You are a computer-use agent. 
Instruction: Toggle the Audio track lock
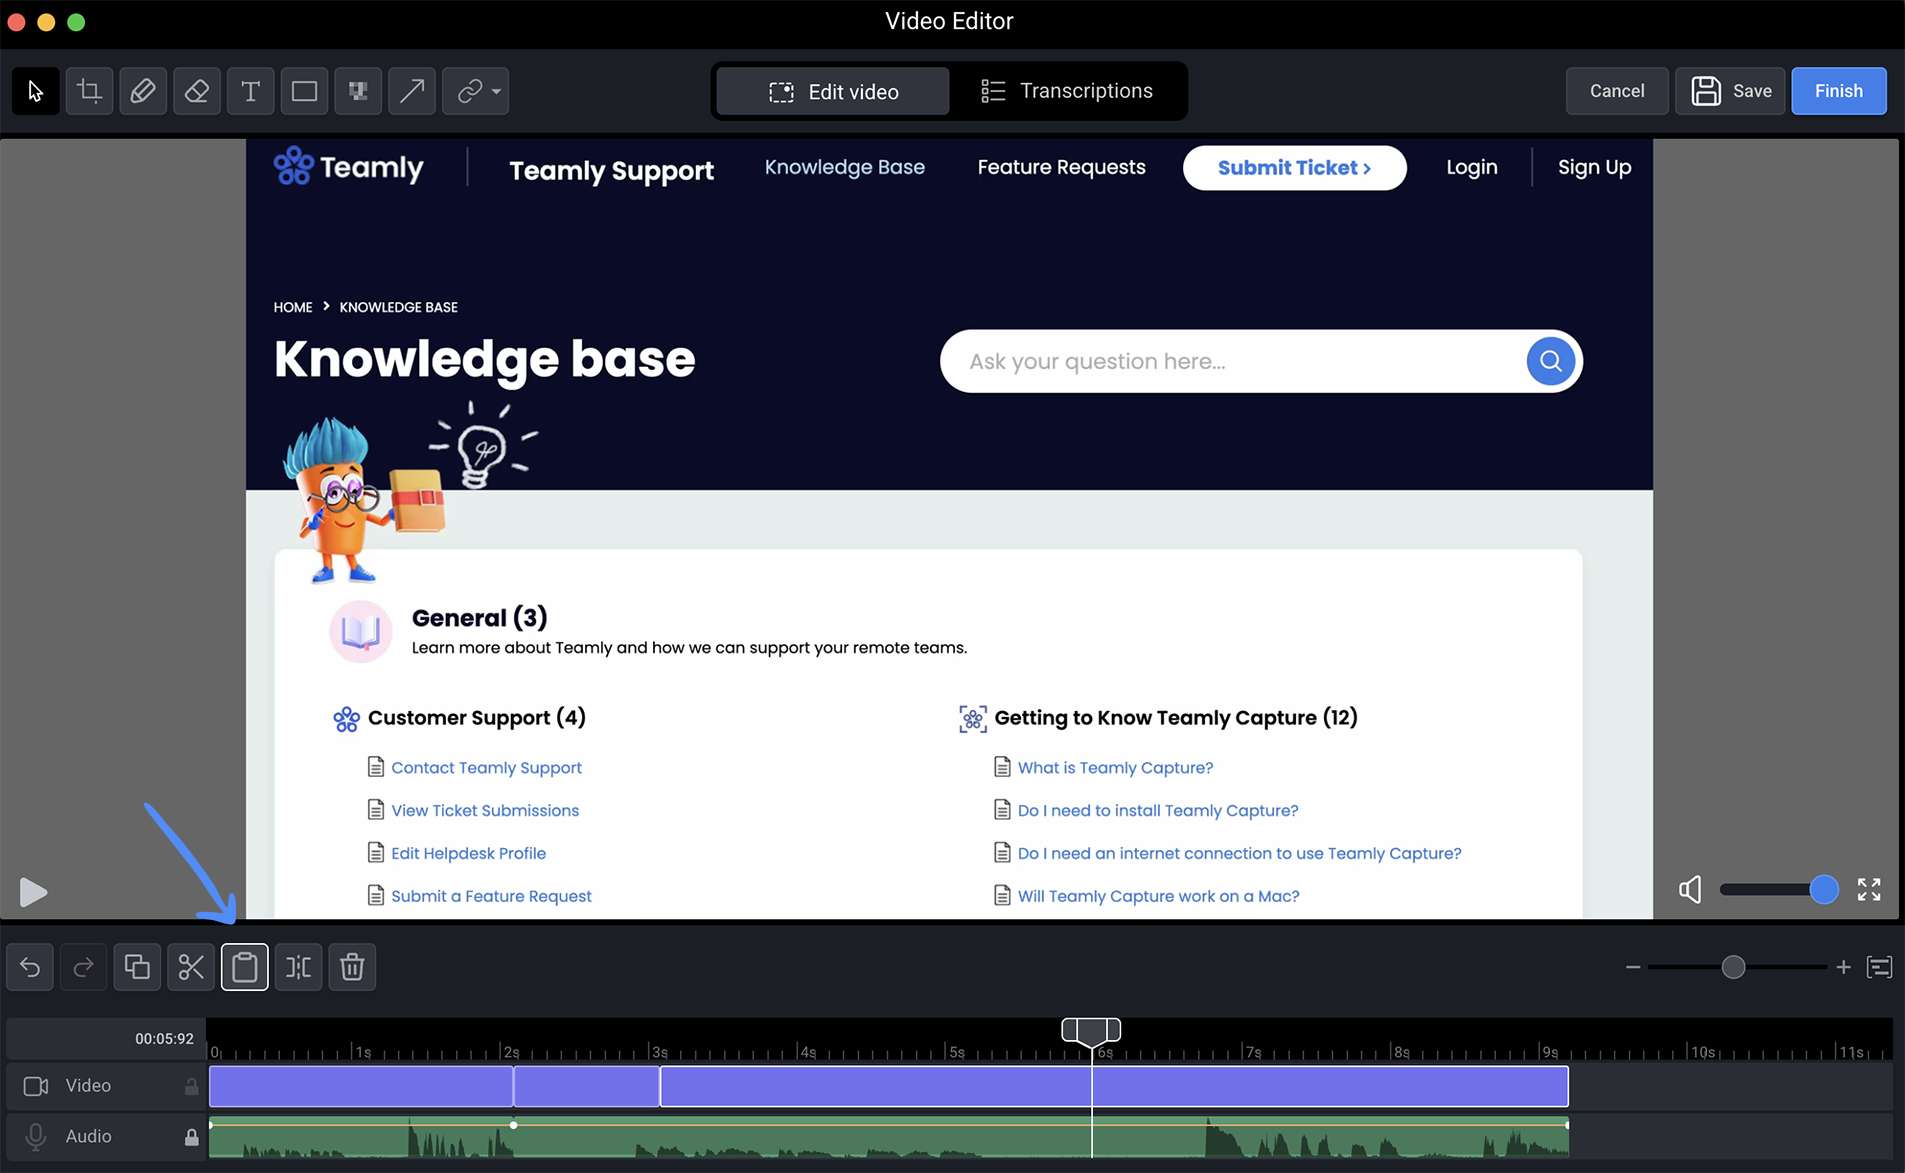191,1137
